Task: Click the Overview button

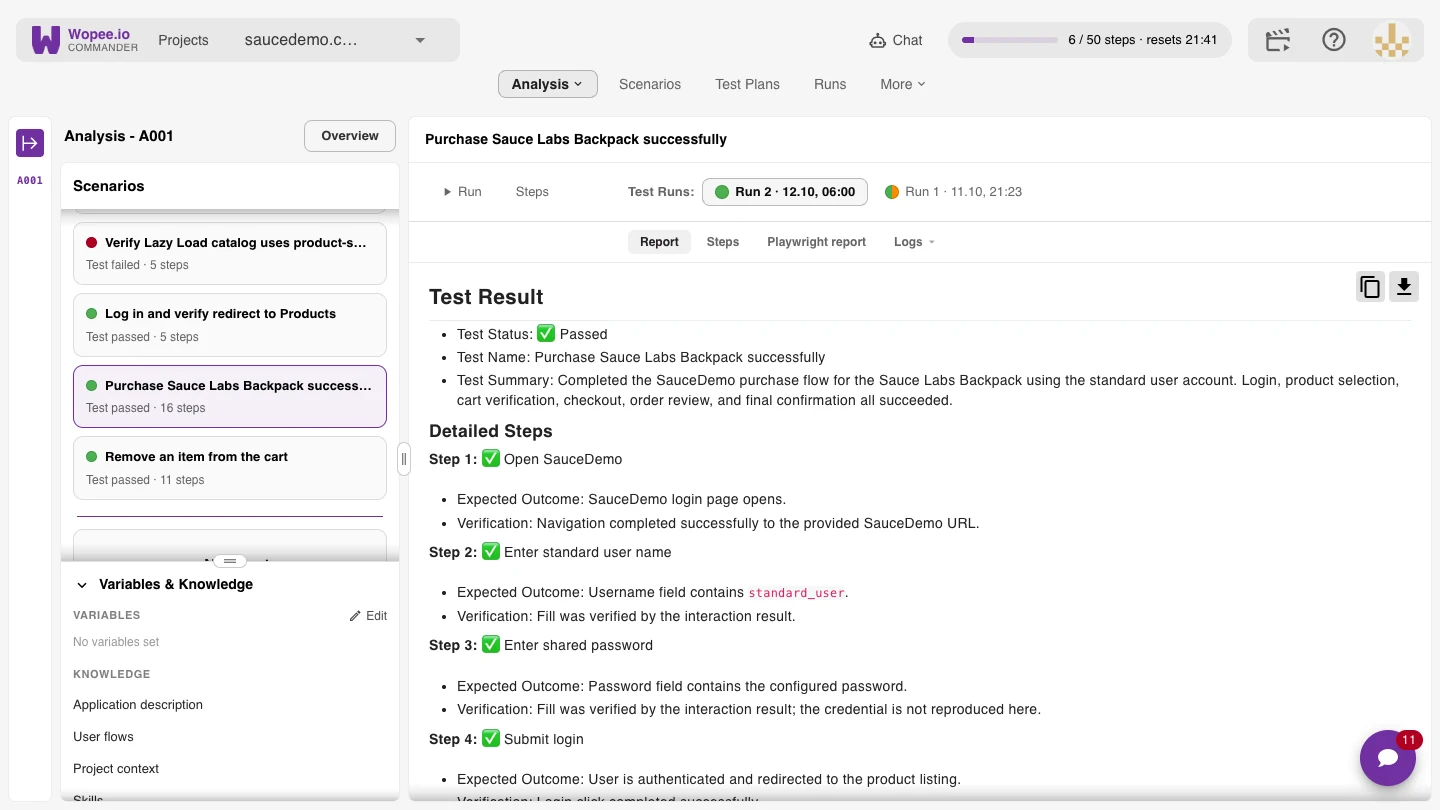Action: (350, 136)
